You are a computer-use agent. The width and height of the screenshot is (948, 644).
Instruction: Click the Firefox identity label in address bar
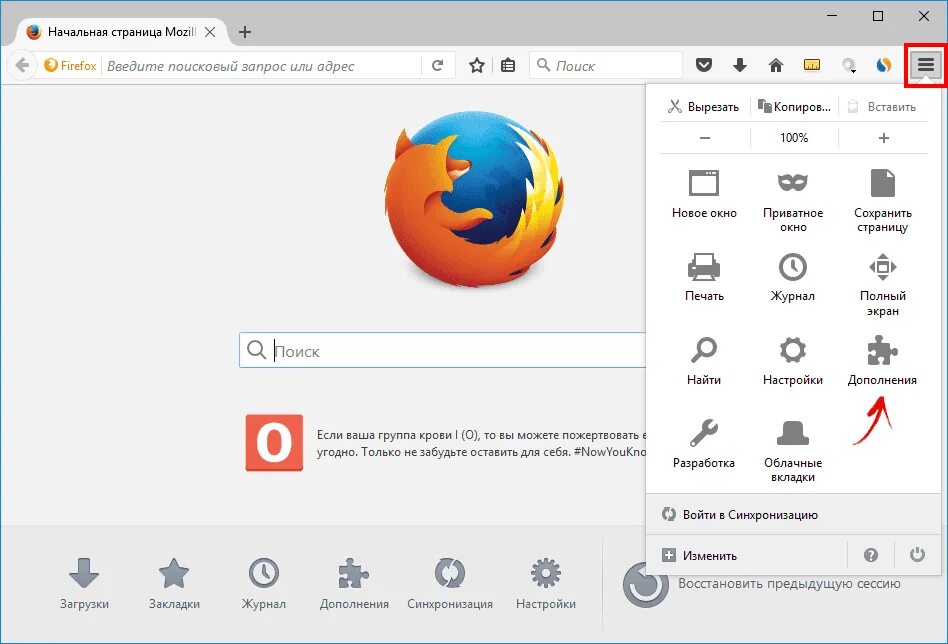tap(70, 65)
